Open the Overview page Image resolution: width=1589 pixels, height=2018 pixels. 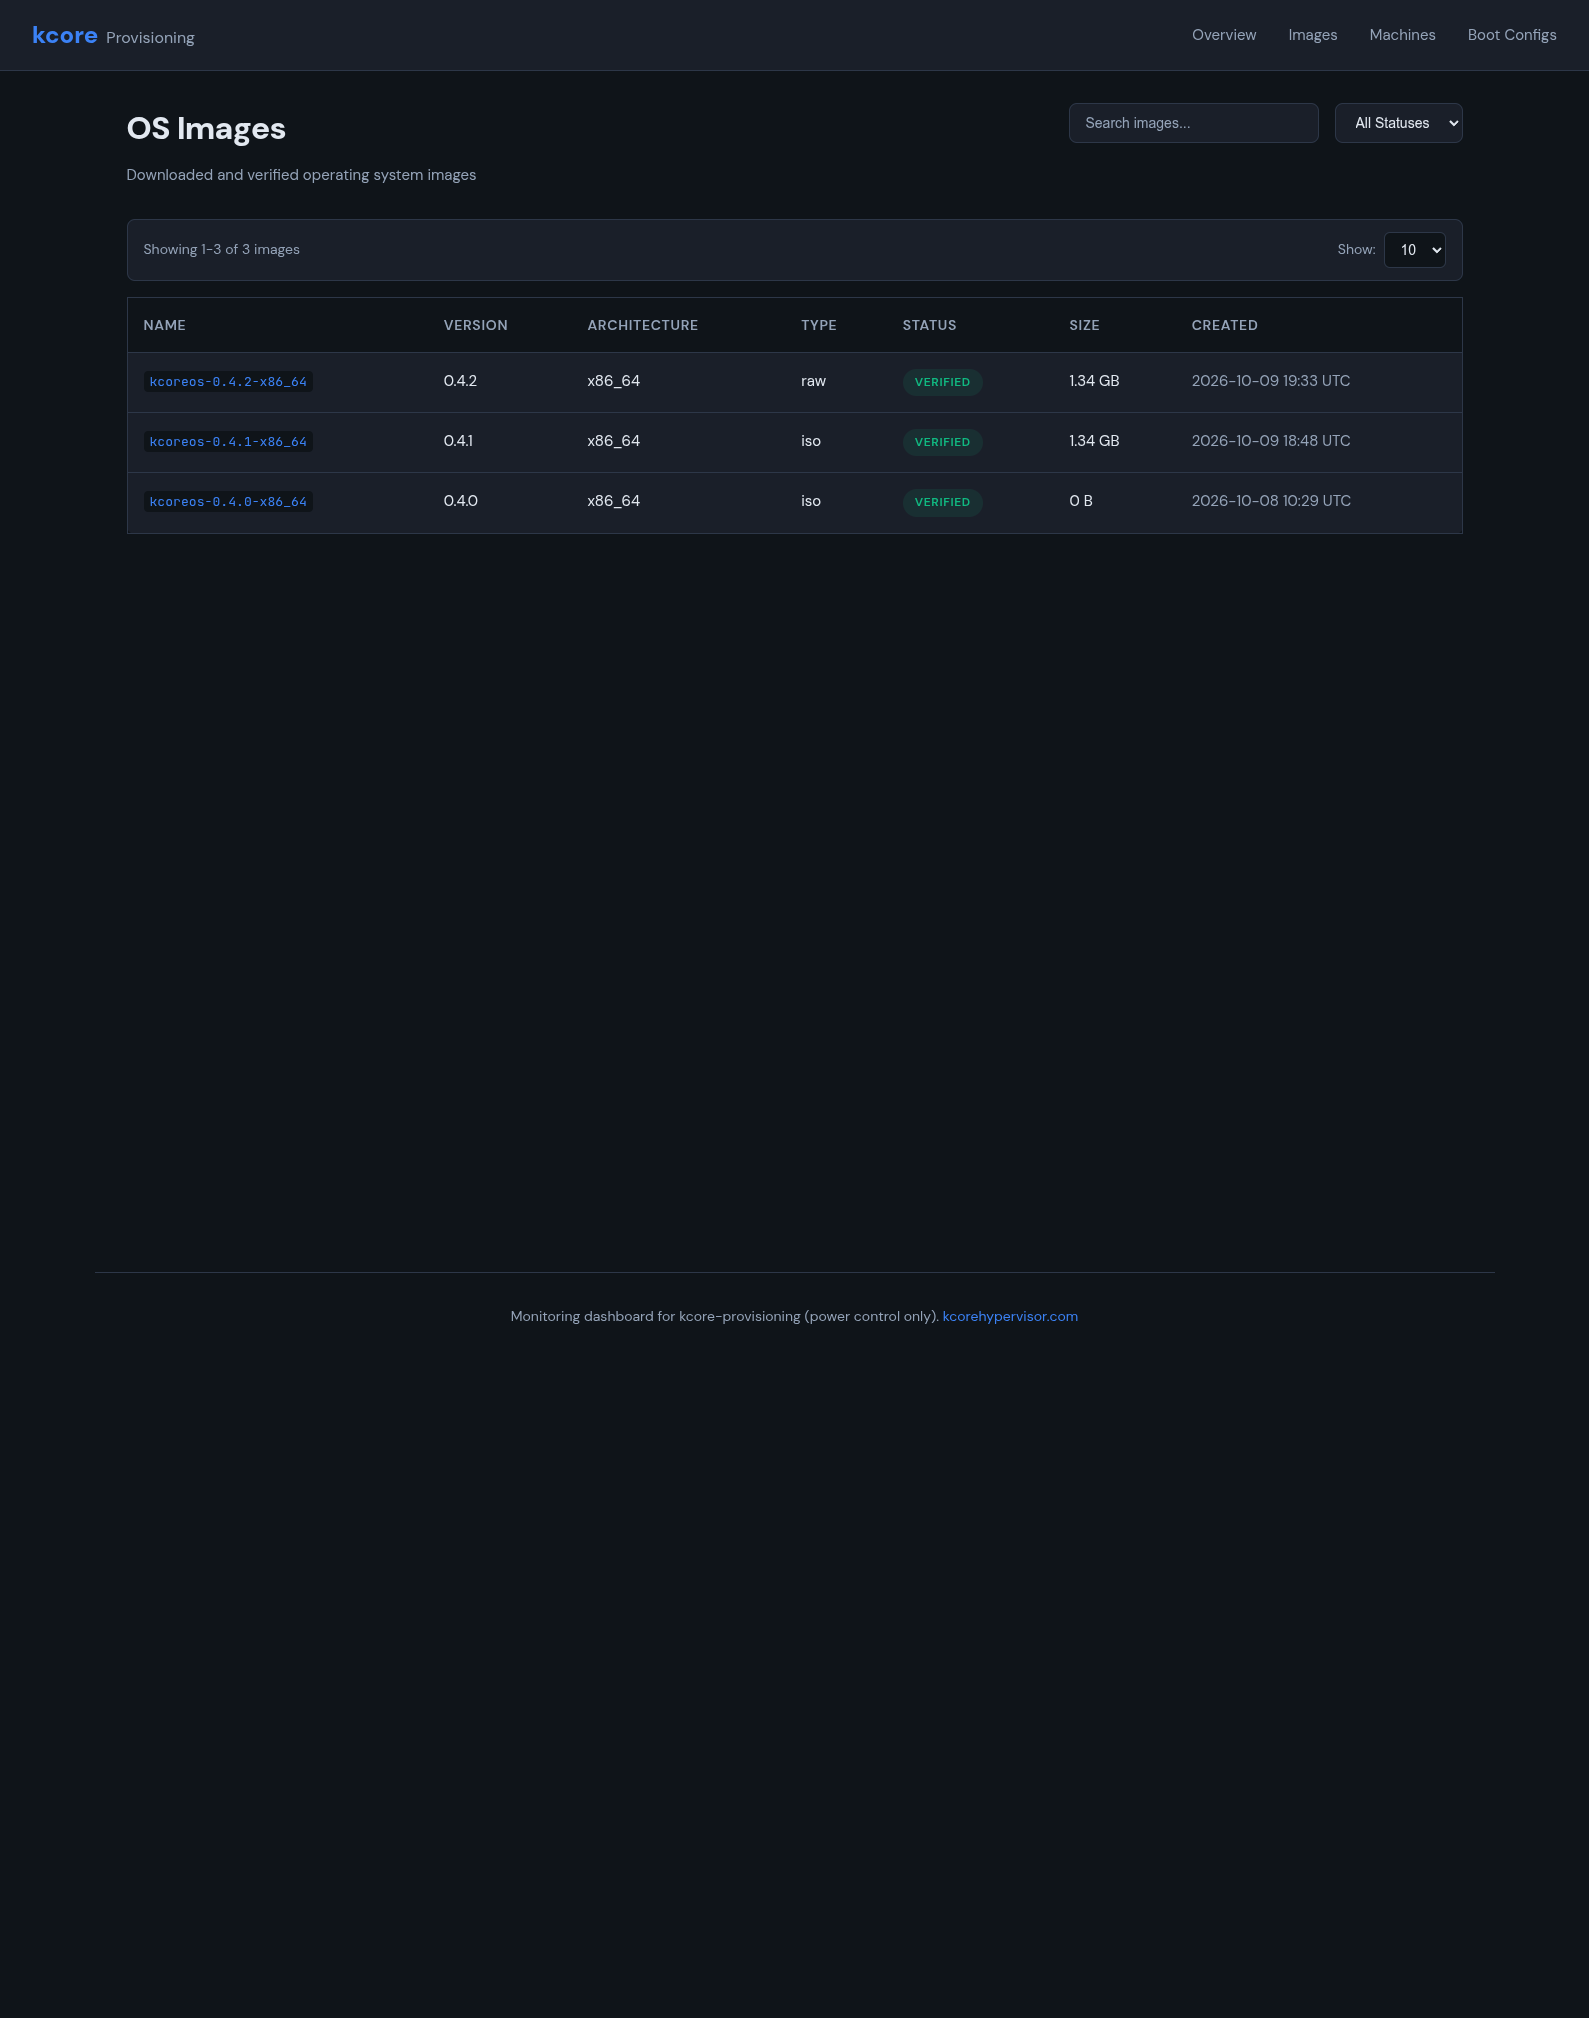pos(1224,35)
